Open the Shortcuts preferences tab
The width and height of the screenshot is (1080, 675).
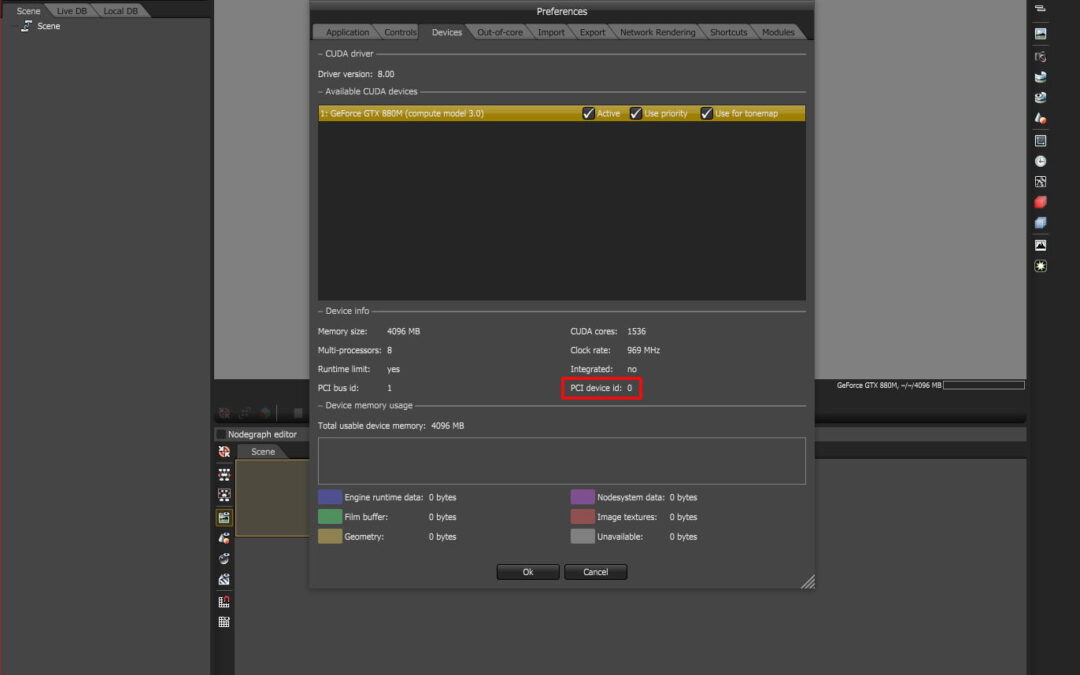(x=728, y=32)
